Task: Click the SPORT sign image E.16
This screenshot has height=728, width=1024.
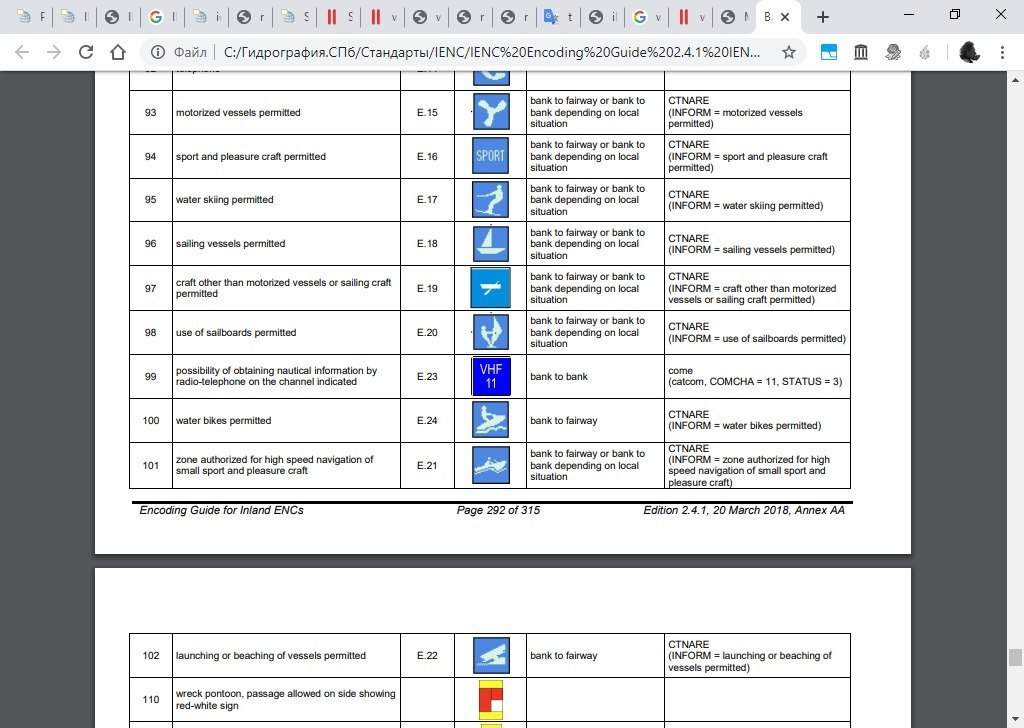Action: click(x=490, y=156)
